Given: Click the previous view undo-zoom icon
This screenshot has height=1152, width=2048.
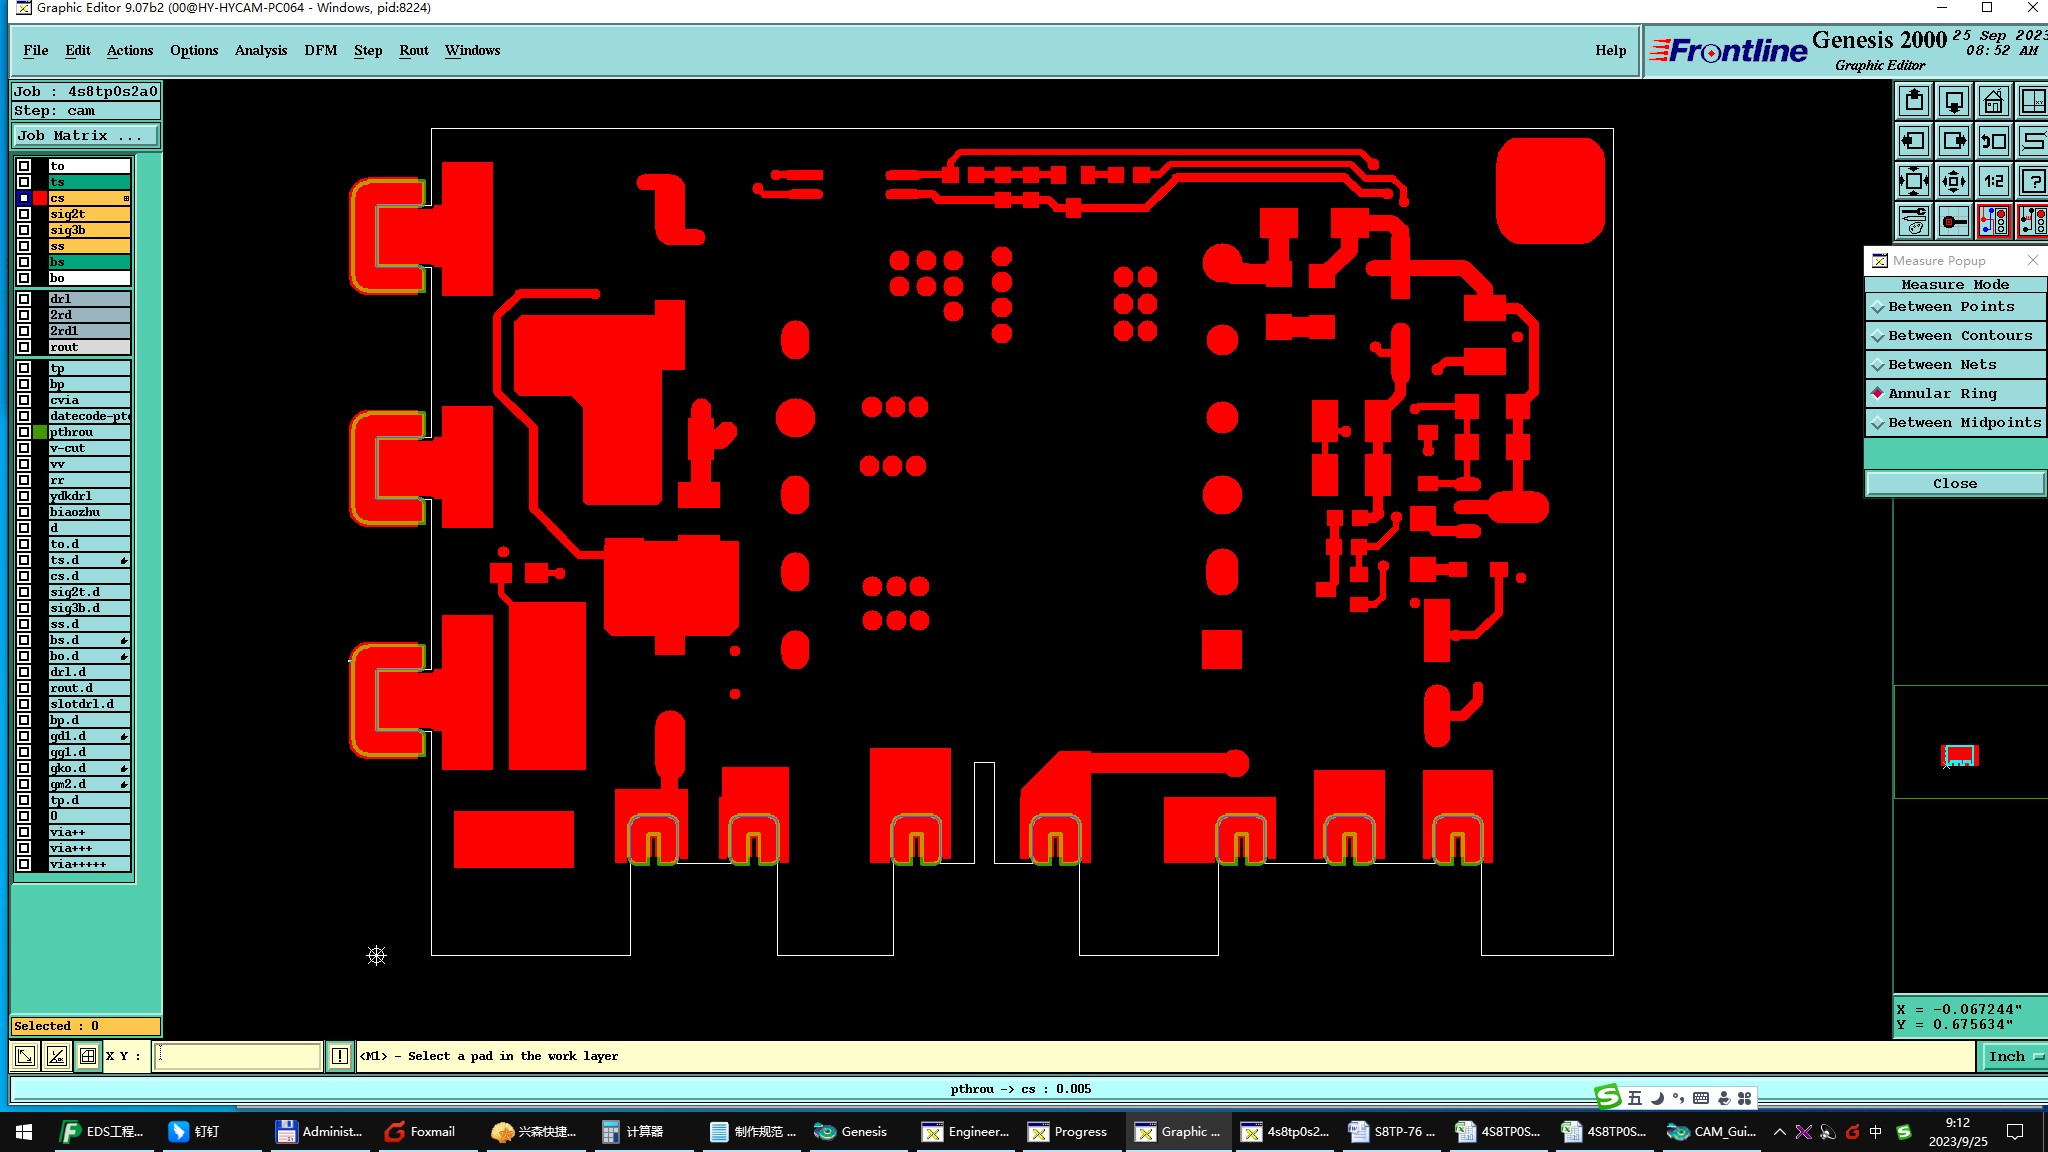Looking at the screenshot, I should pos(1993,141).
